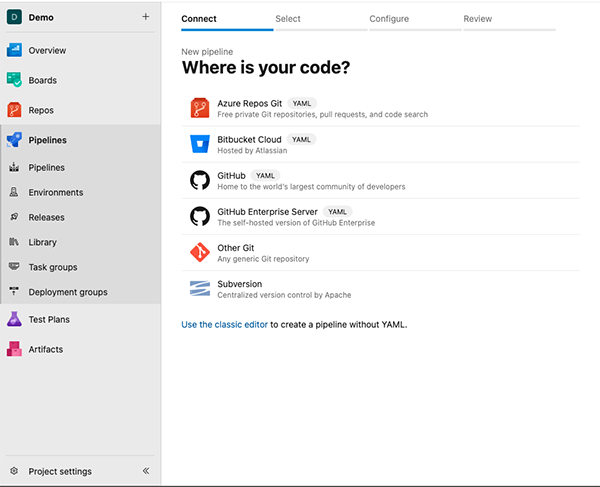Screen dimensions: 600x487
Task: Collapse the sidebar with double chevron
Action: 145,471
